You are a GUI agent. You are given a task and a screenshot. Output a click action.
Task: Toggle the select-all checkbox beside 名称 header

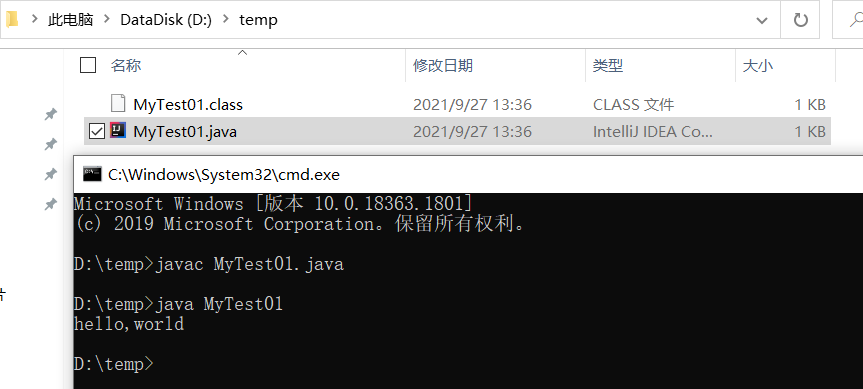tap(88, 65)
